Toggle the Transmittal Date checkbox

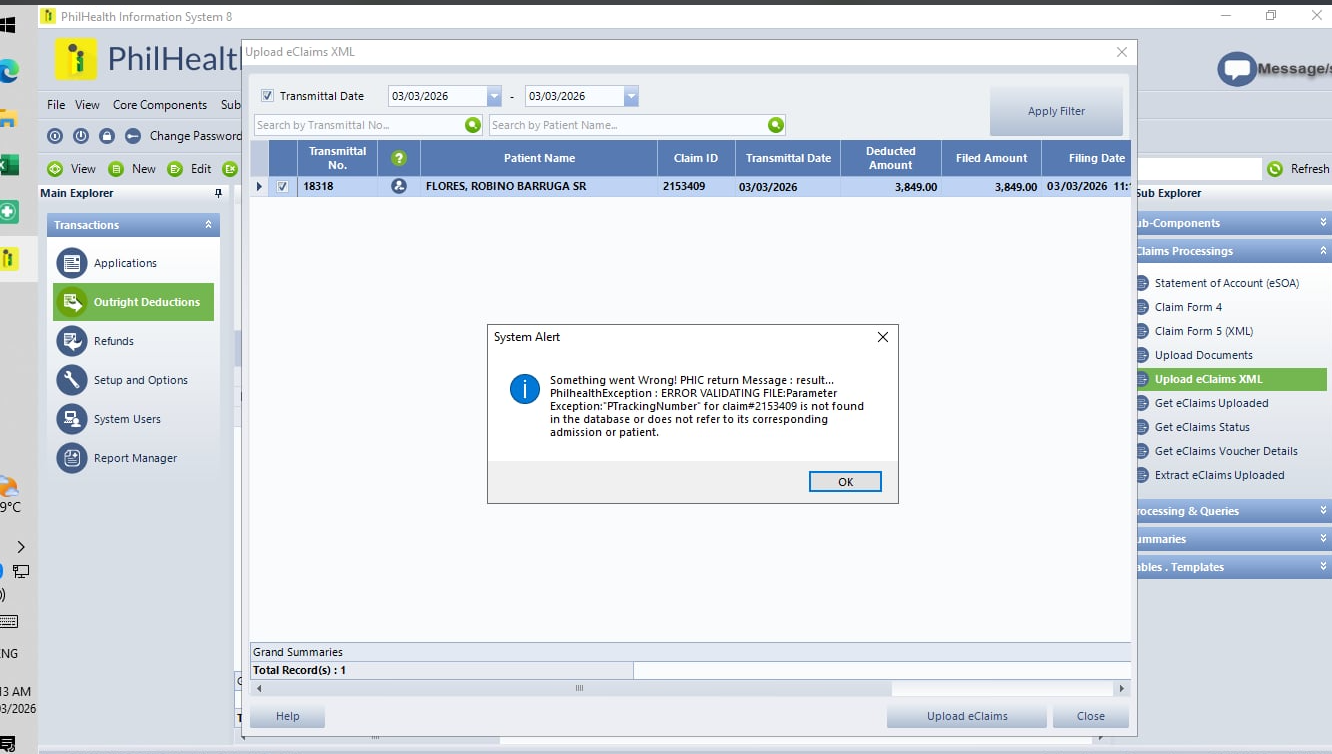pyautogui.click(x=267, y=96)
